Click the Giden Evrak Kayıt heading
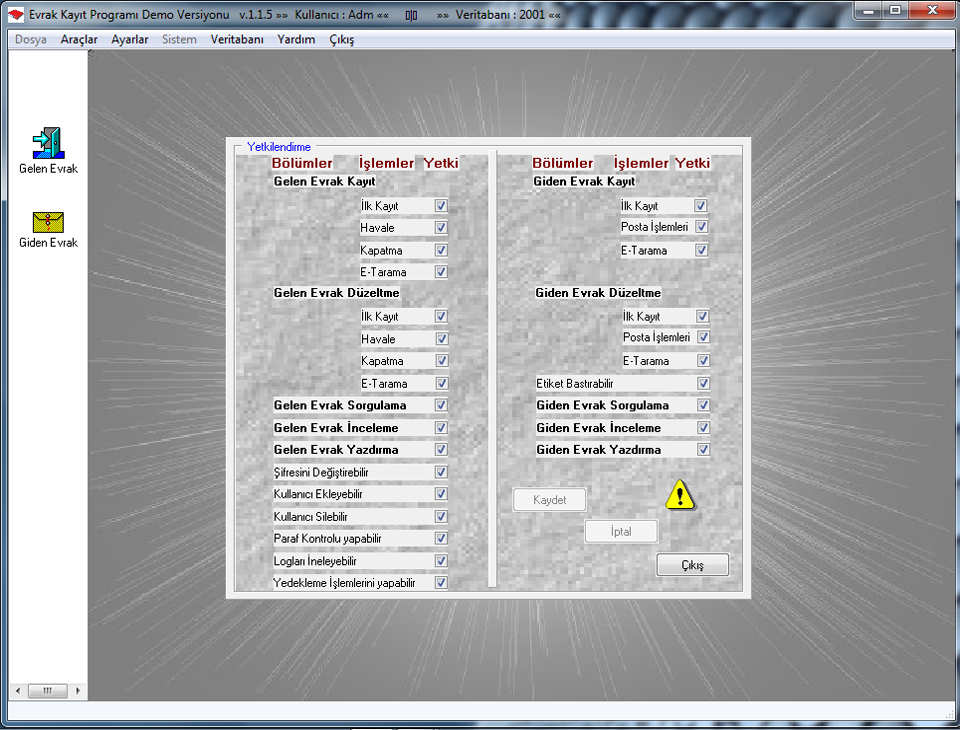The image size is (960, 730). (x=584, y=181)
